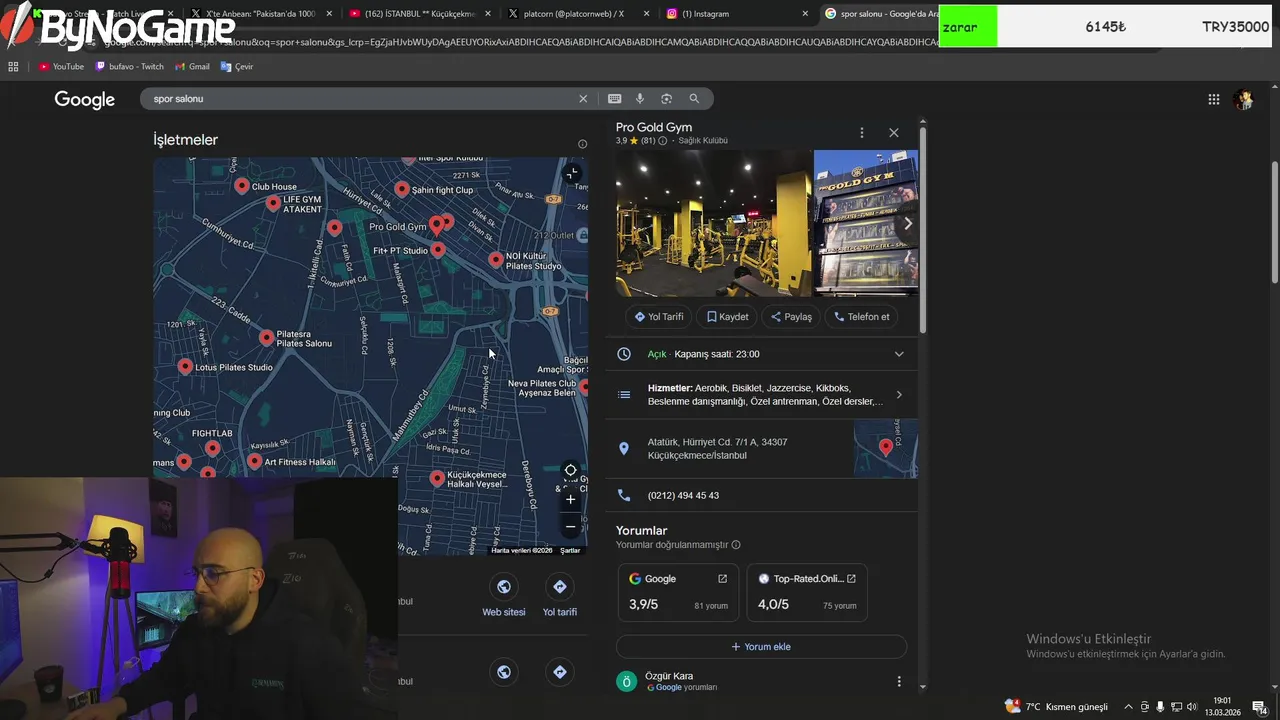Image resolution: width=1280 pixels, height=720 pixels.
Task: Click Yol Tarifi in the gym panel
Action: [x=659, y=317]
